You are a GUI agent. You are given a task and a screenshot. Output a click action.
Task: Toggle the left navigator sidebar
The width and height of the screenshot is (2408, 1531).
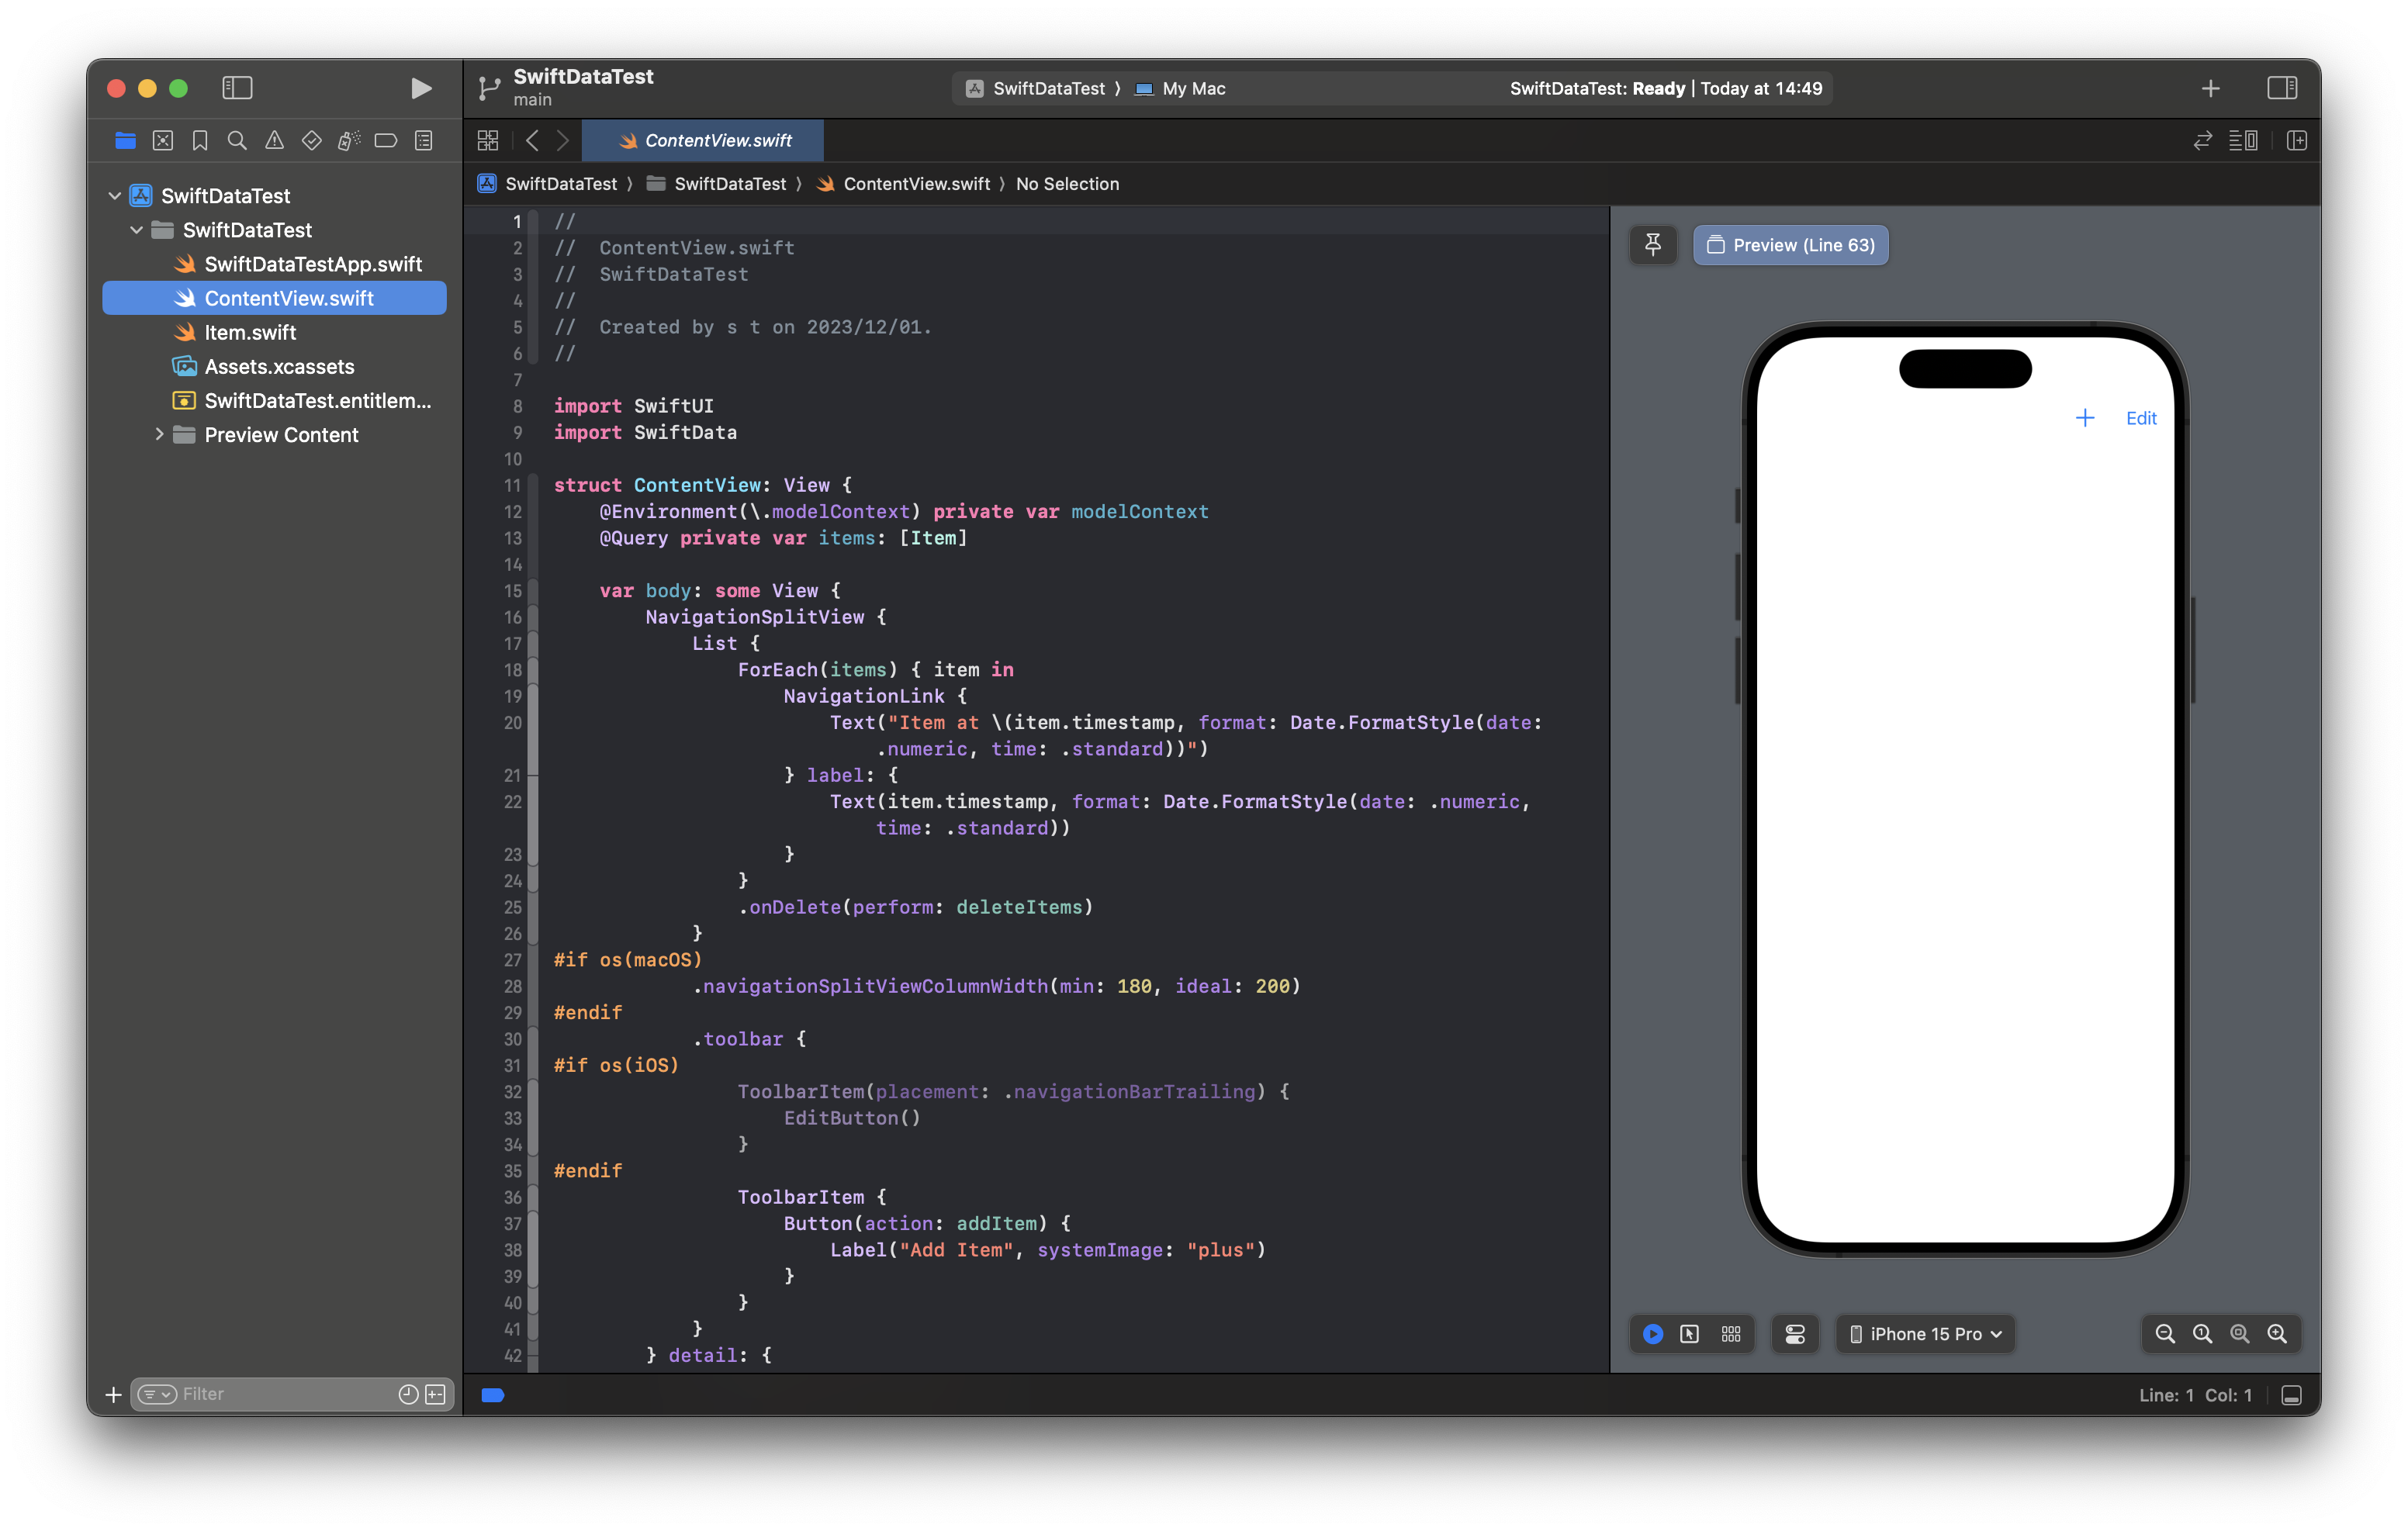237,88
